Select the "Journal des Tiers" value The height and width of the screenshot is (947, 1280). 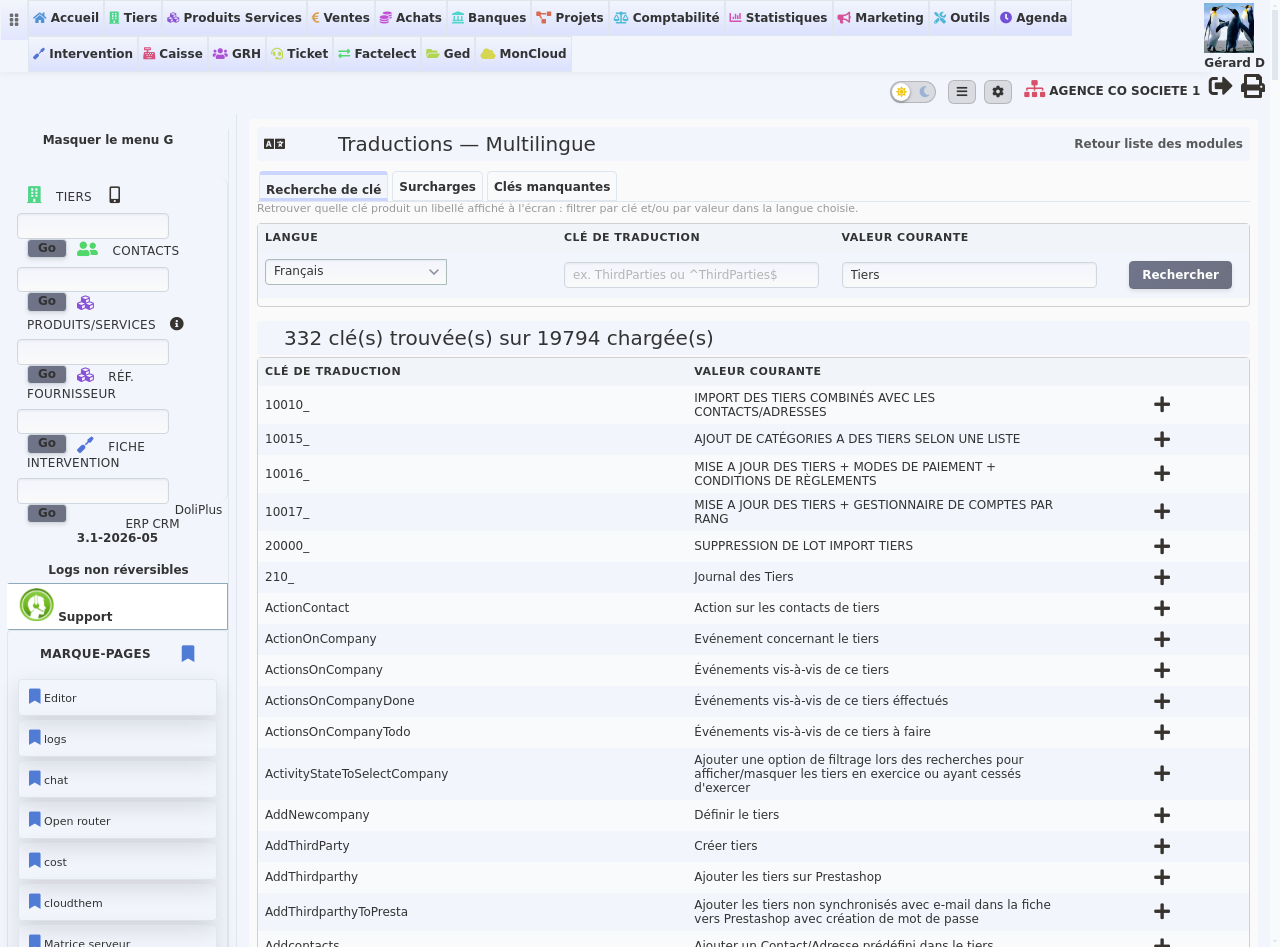[743, 577]
